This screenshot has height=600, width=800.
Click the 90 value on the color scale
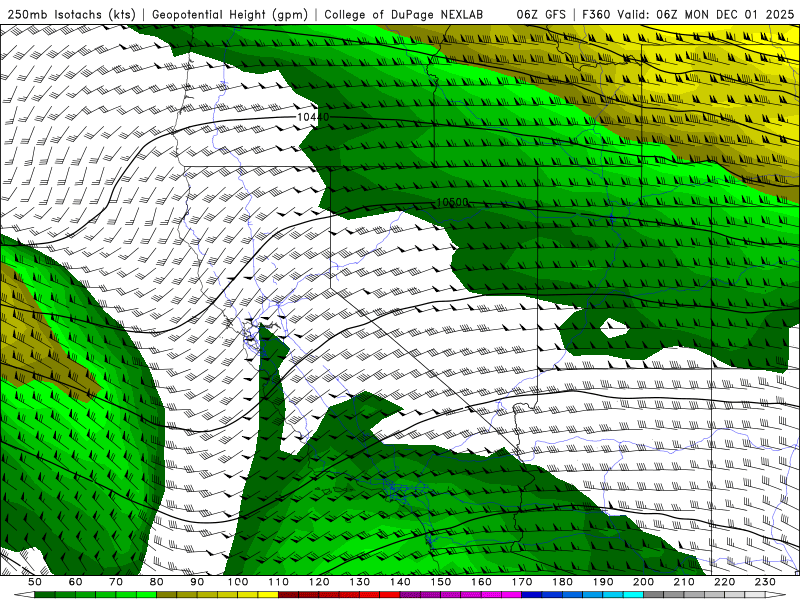point(197,582)
